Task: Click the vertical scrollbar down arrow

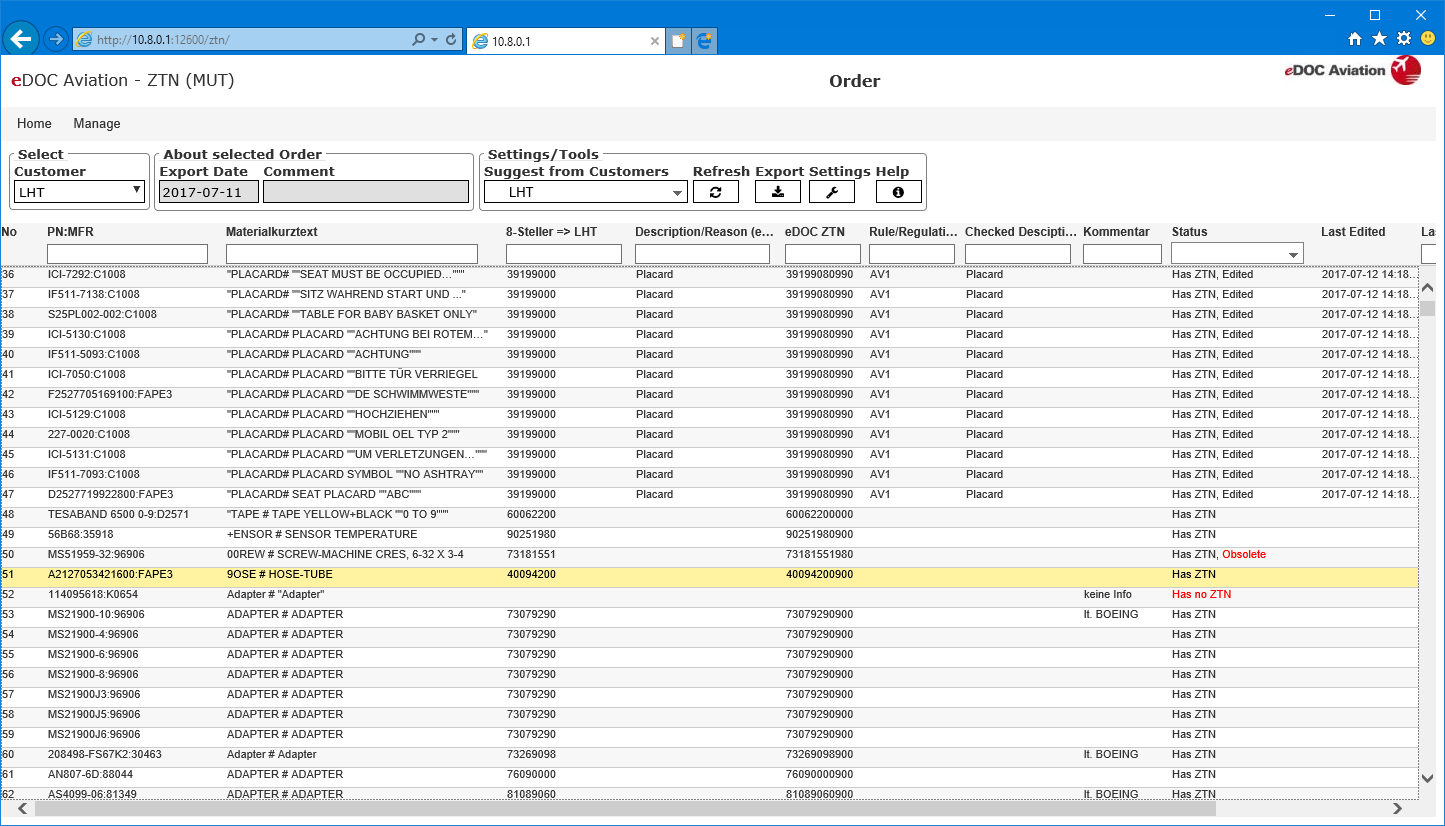Action: [x=1427, y=778]
